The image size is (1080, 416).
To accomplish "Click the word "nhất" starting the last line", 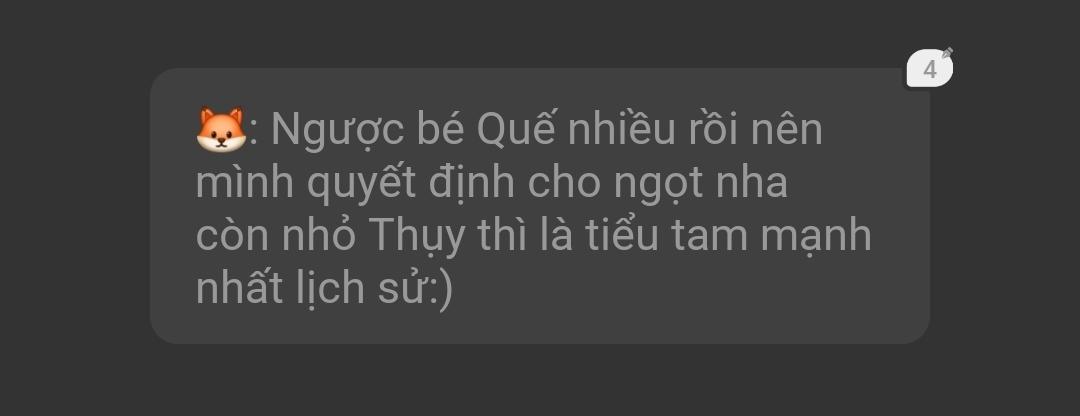I will point(233,287).
